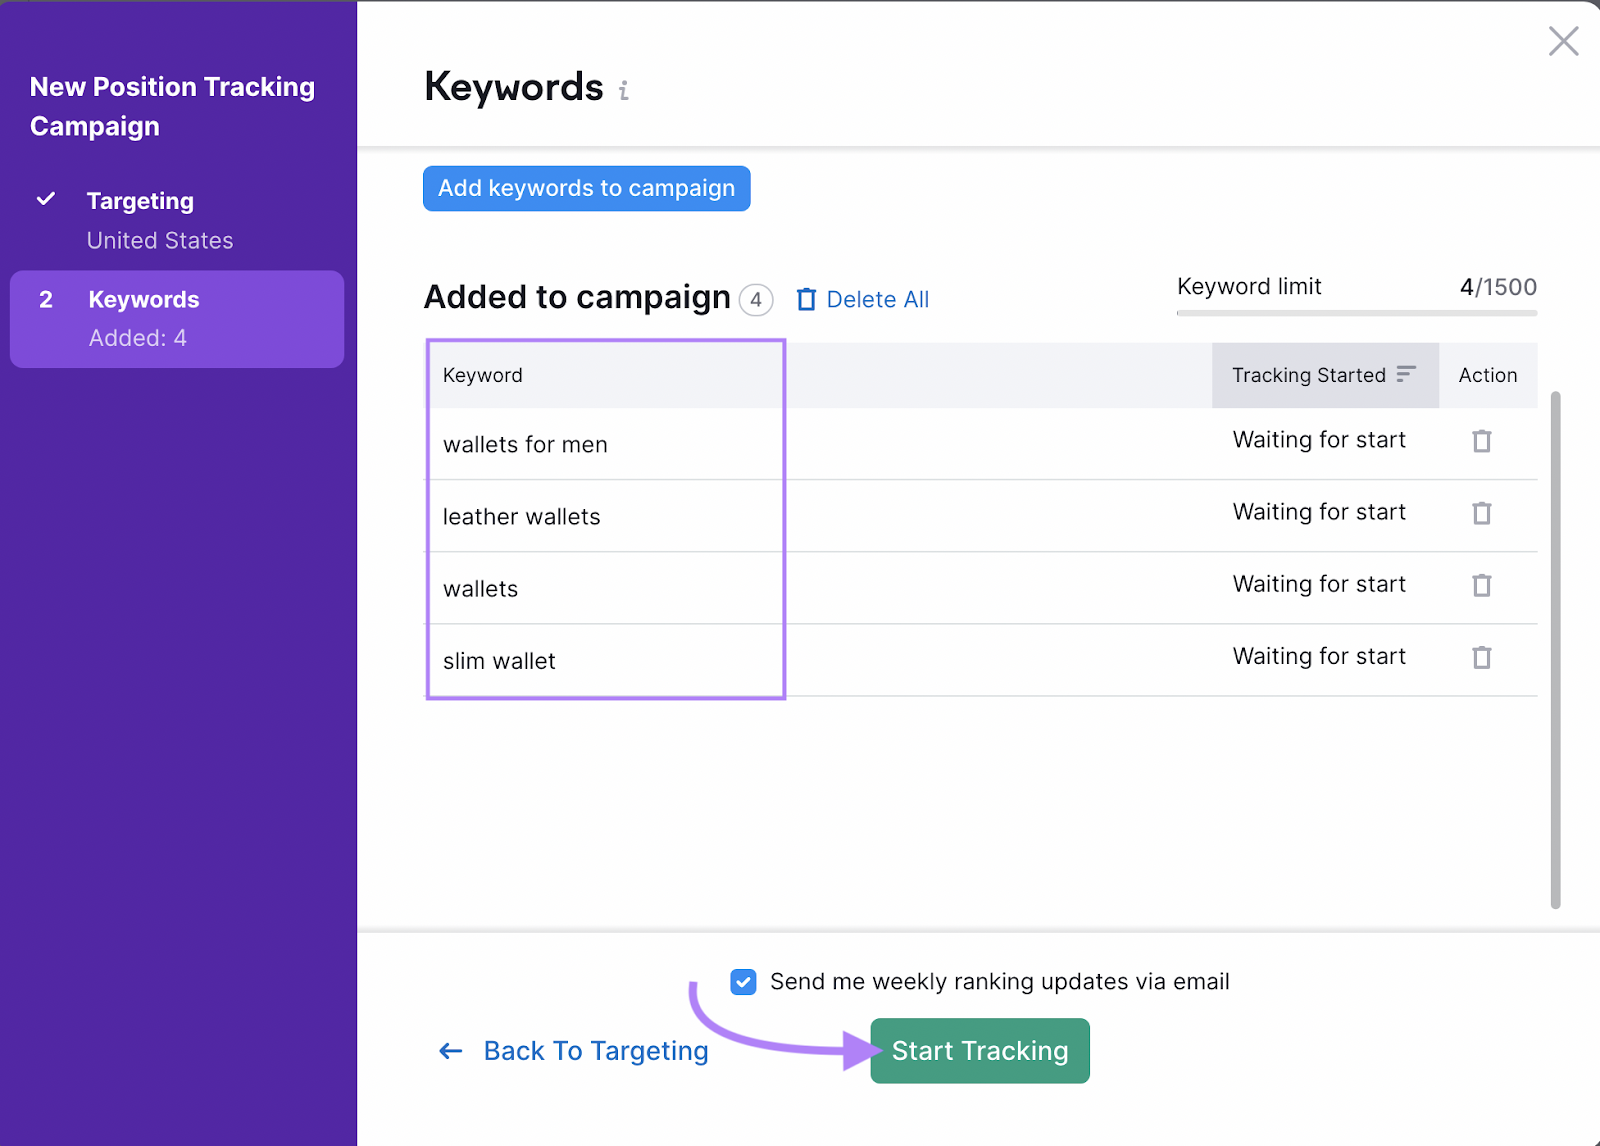Delete the keyword 'wallets' using its trash icon
Viewport: 1600px width, 1146px height.
point(1481,585)
